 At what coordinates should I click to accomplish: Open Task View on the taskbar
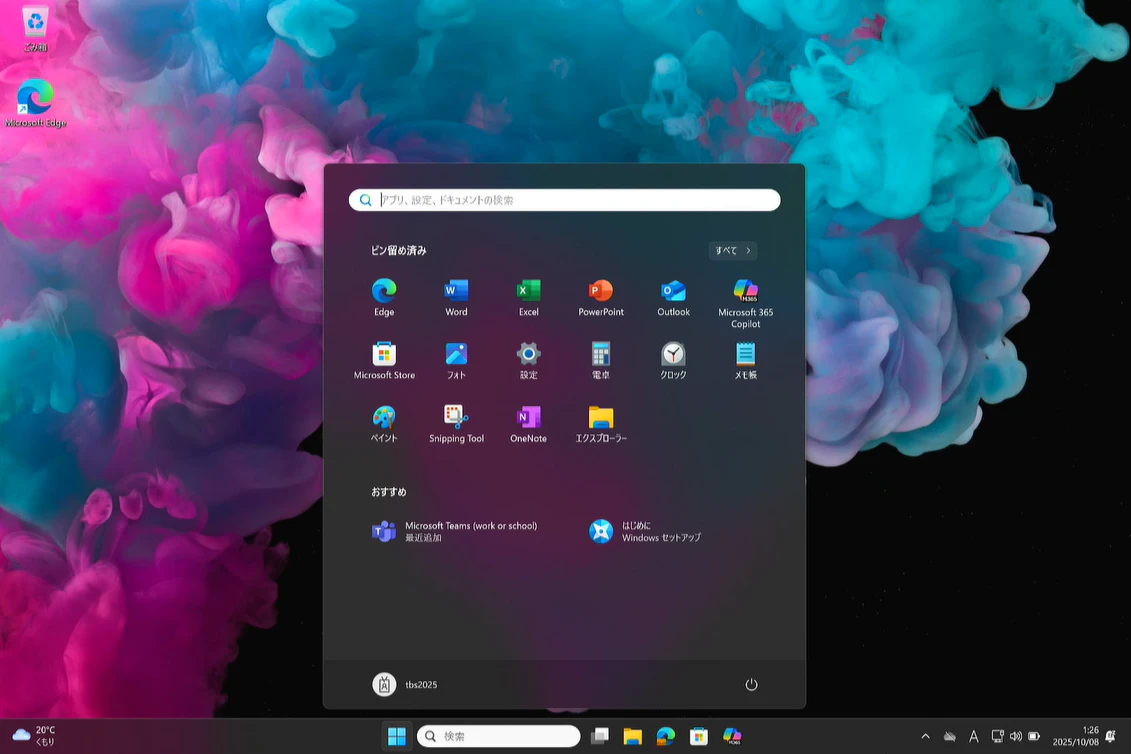tap(599, 736)
